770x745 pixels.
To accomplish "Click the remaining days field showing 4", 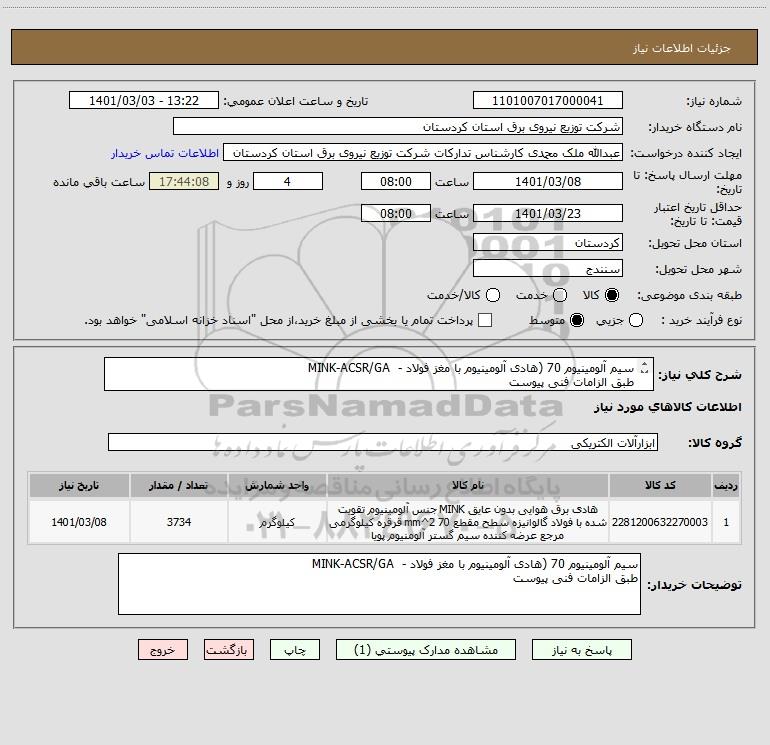I will (288, 181).
